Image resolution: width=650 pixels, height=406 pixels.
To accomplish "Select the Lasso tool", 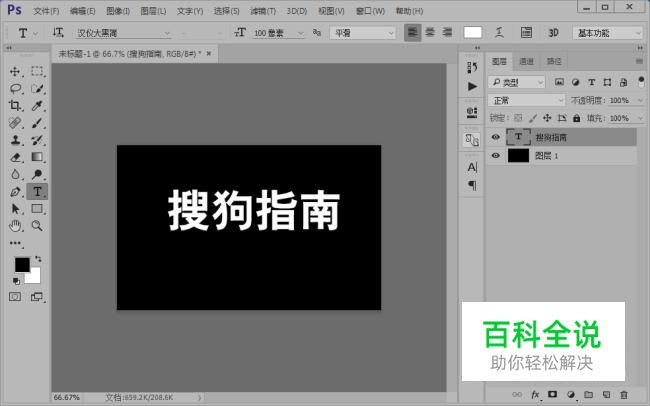I will click(15, 88).
